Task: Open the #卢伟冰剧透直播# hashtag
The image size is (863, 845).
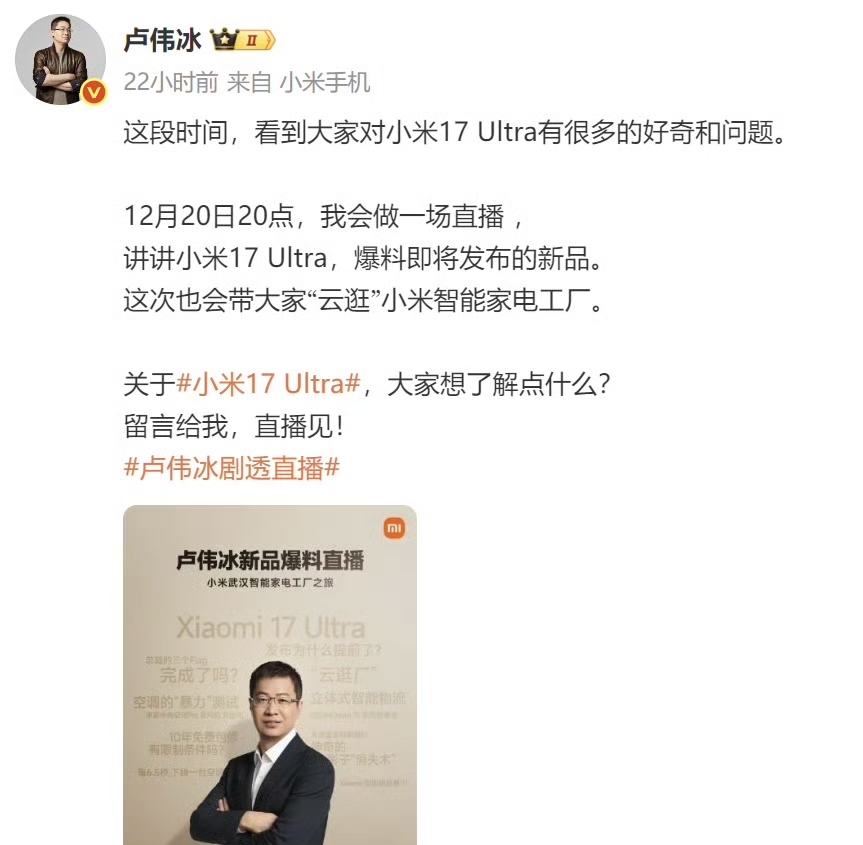Action: pyautogui.click(x=232, y=468)
